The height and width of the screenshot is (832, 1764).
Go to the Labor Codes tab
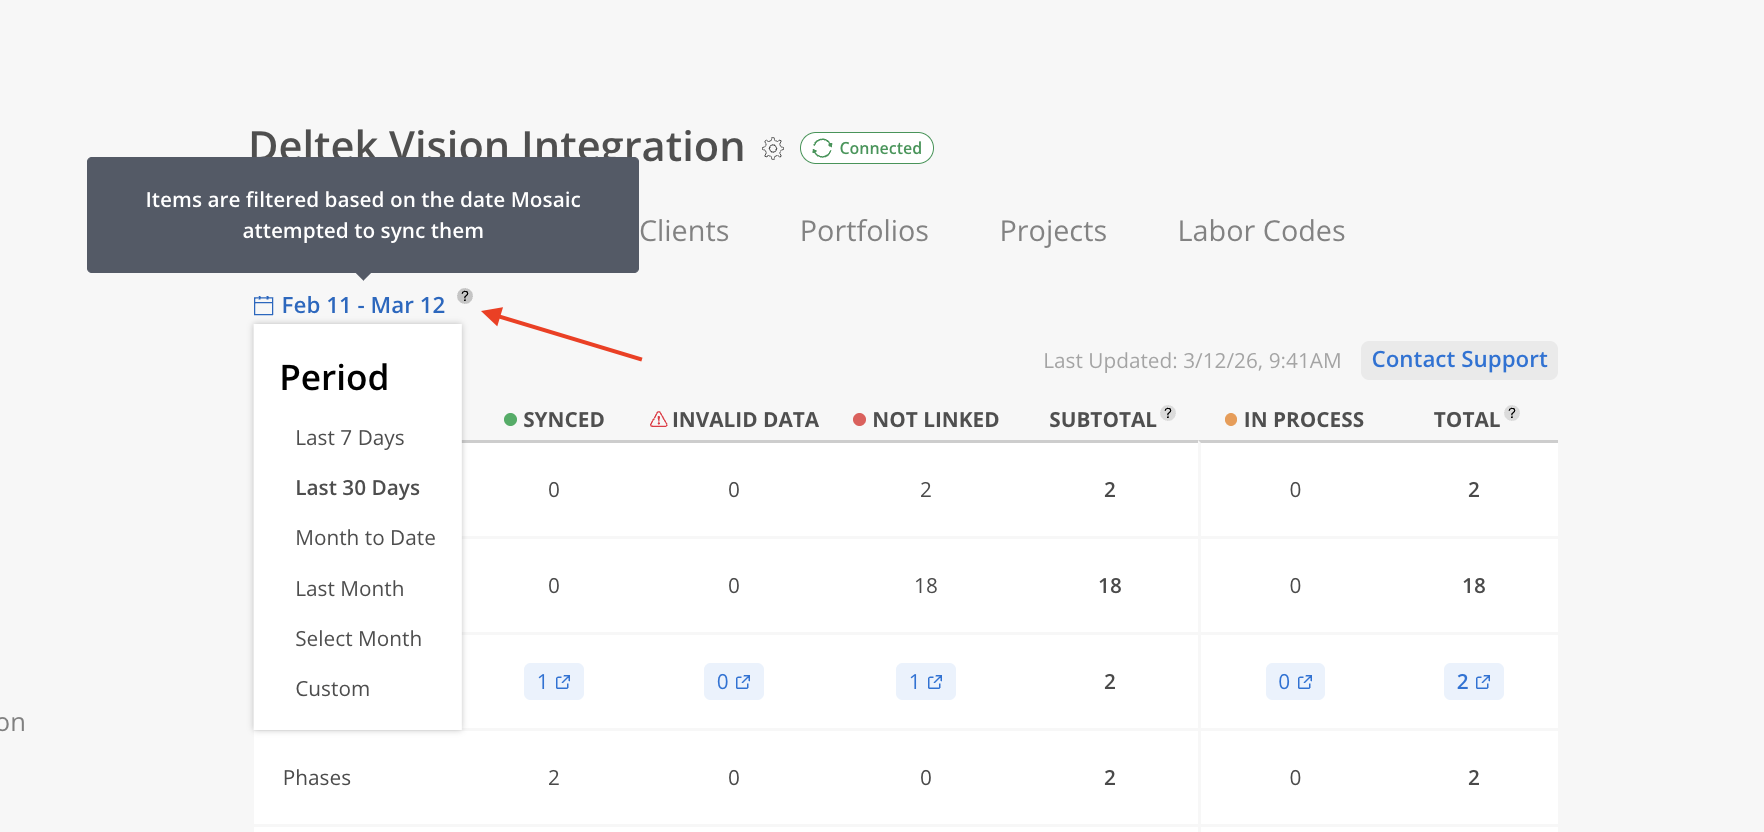tap(1261, 231)
